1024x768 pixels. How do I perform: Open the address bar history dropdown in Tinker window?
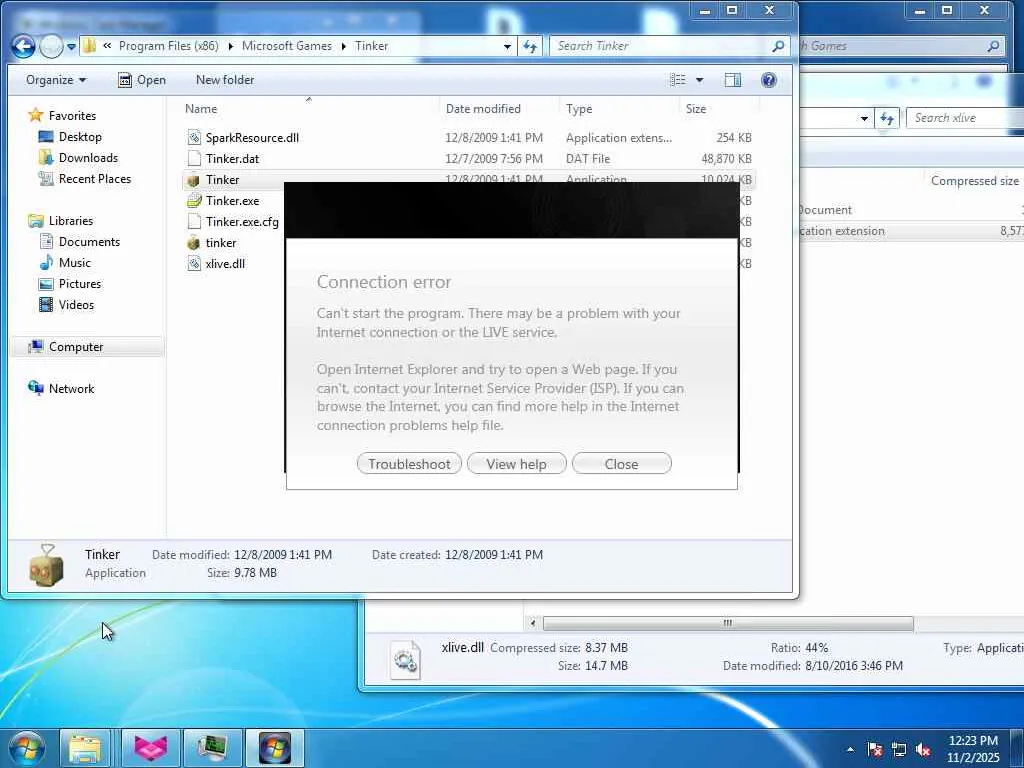coord(507,46)
